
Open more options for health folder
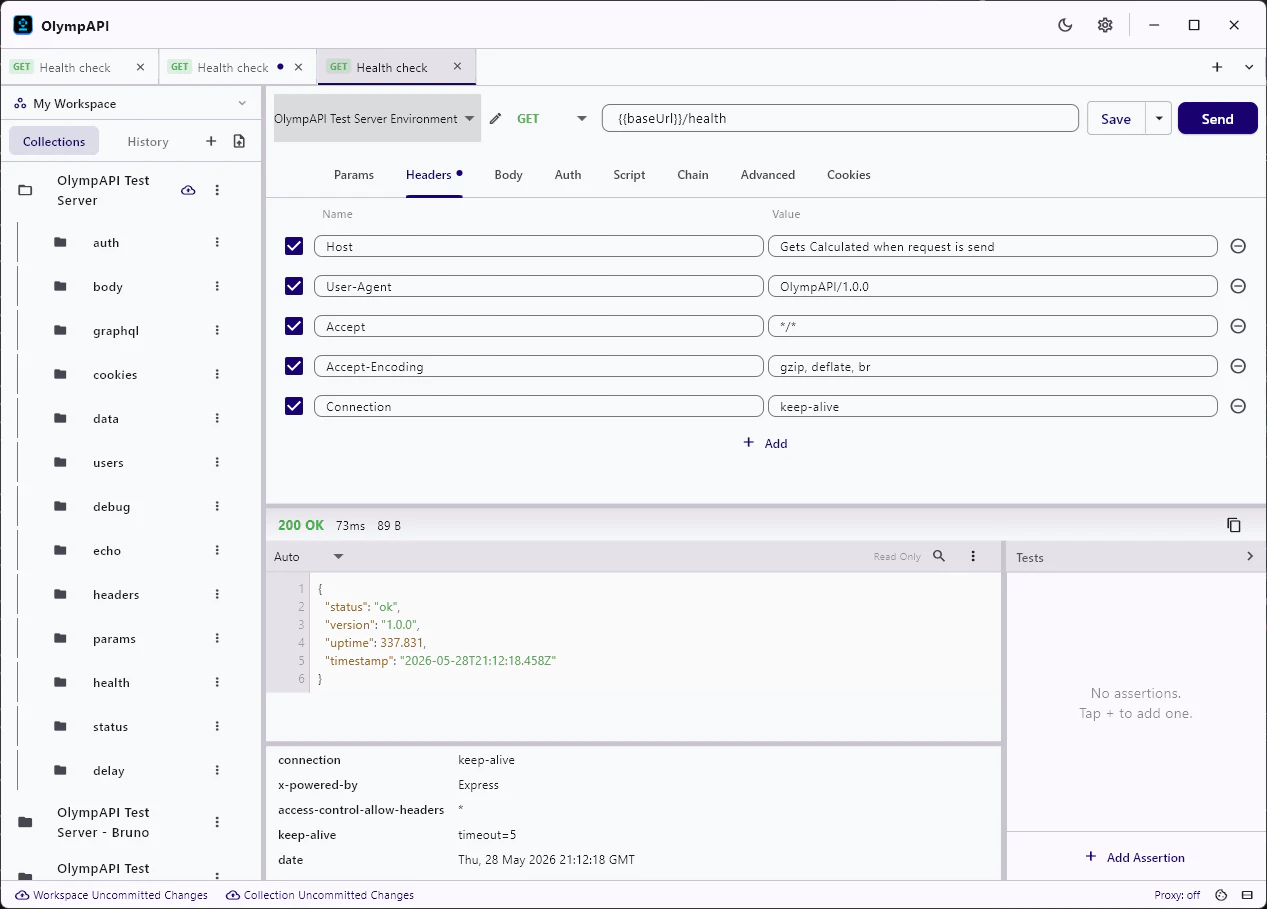point(217,682)
